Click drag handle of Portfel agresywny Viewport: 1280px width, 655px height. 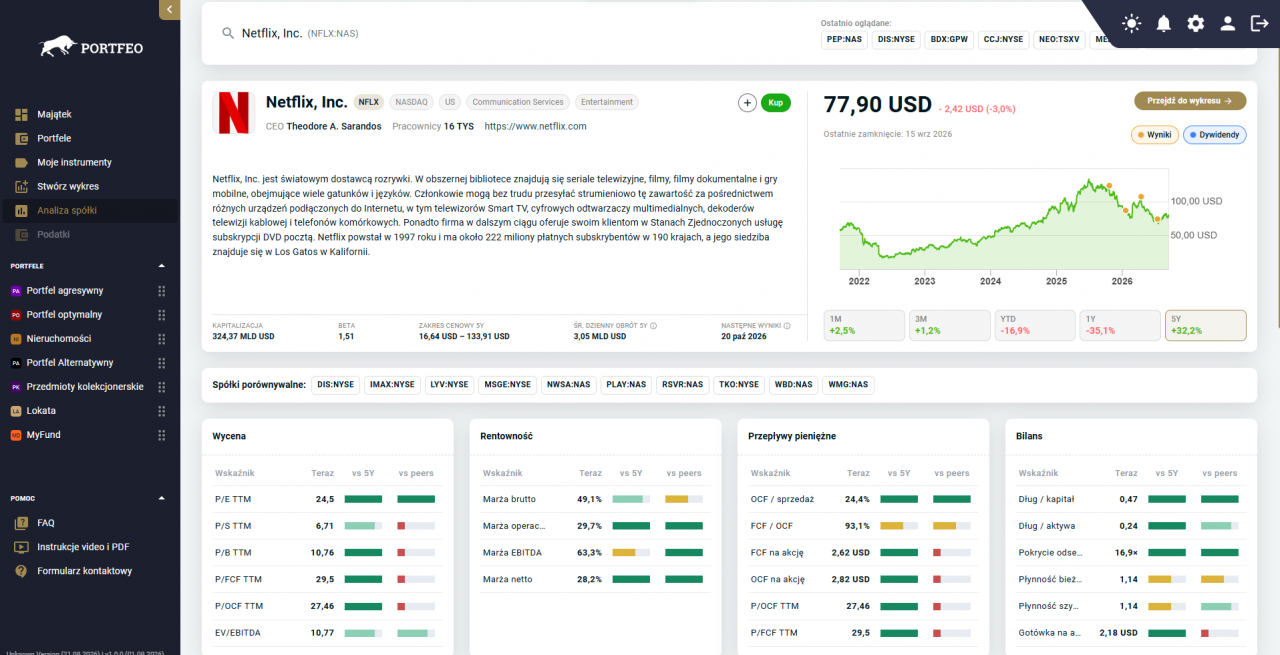pos(162,290)
